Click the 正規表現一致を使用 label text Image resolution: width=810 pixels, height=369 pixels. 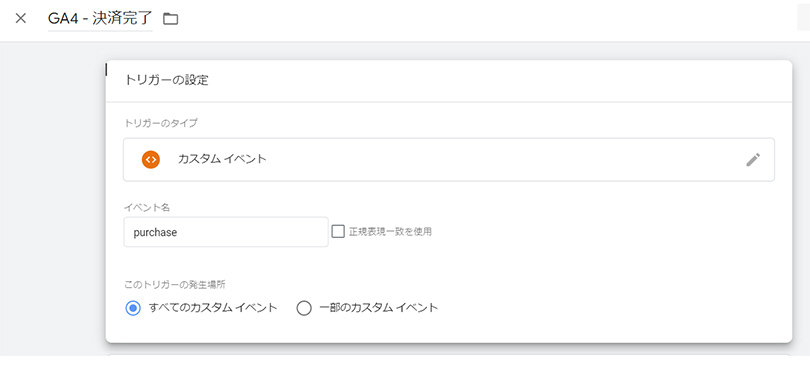pos(390,232)
